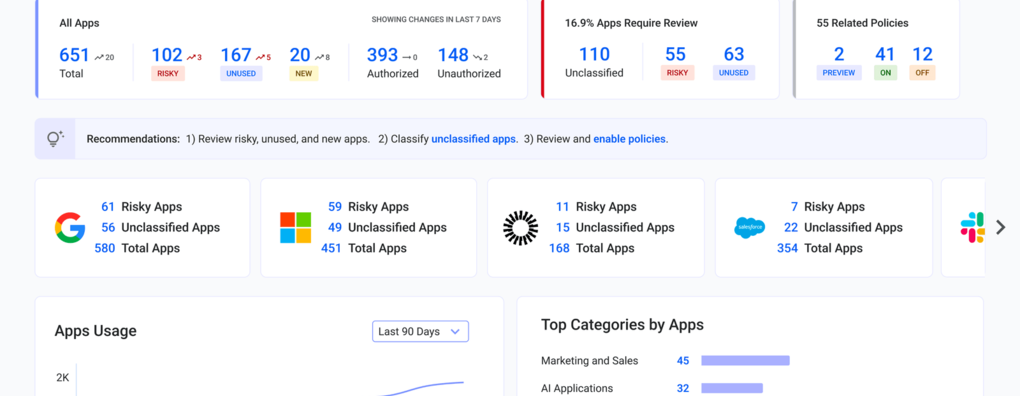Click the 15 Unclassified Apps count
This screenshot has width=1020, height=396.
pos(563,228)
